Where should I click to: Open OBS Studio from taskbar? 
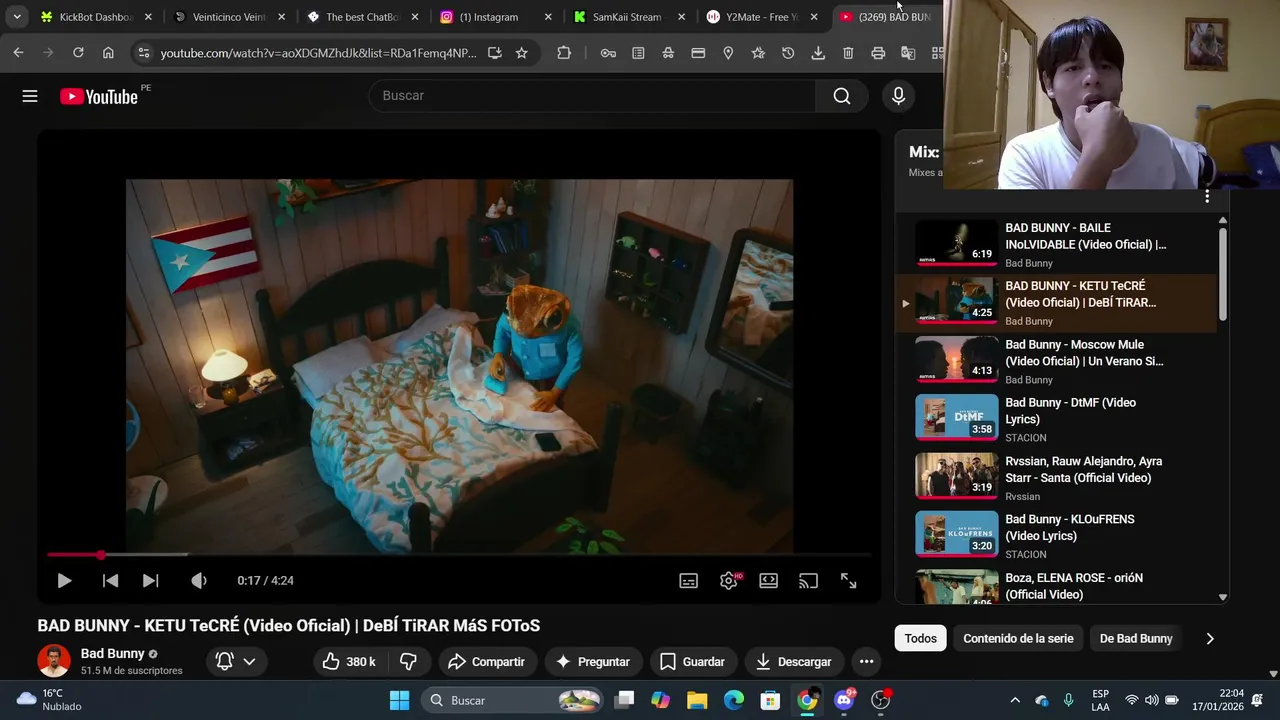[x=881, y=700]
